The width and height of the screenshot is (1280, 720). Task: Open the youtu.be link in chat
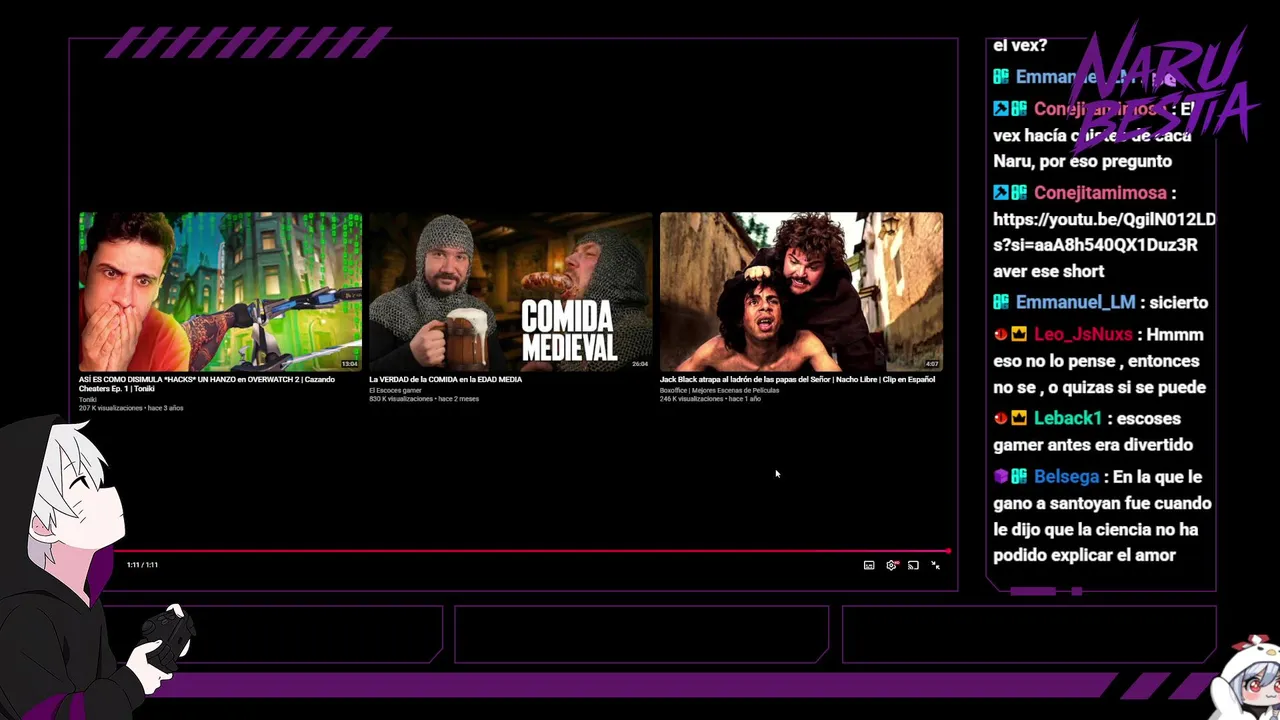[x=1104, y=232]
